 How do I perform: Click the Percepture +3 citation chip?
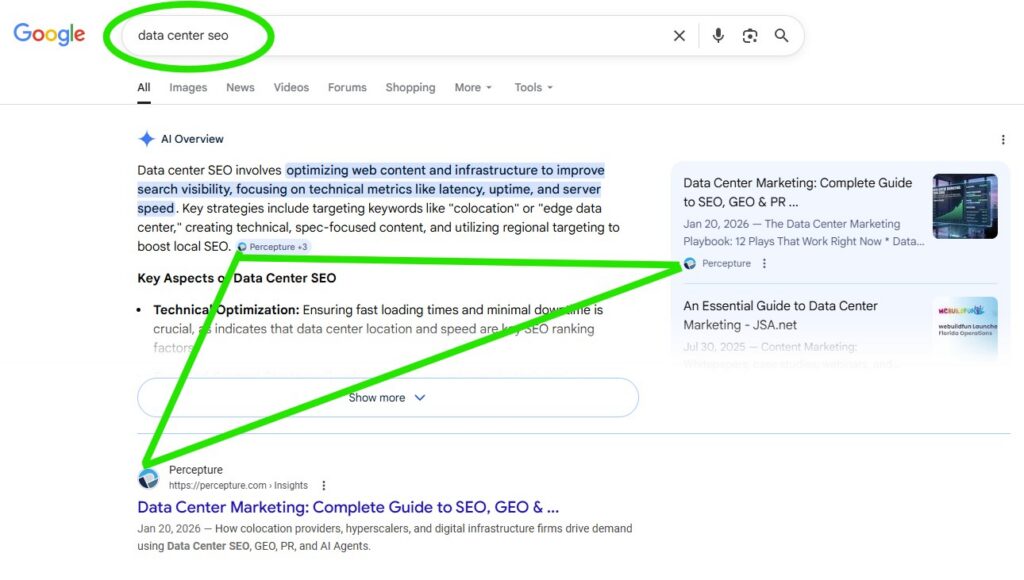click(x=272, y=247)
